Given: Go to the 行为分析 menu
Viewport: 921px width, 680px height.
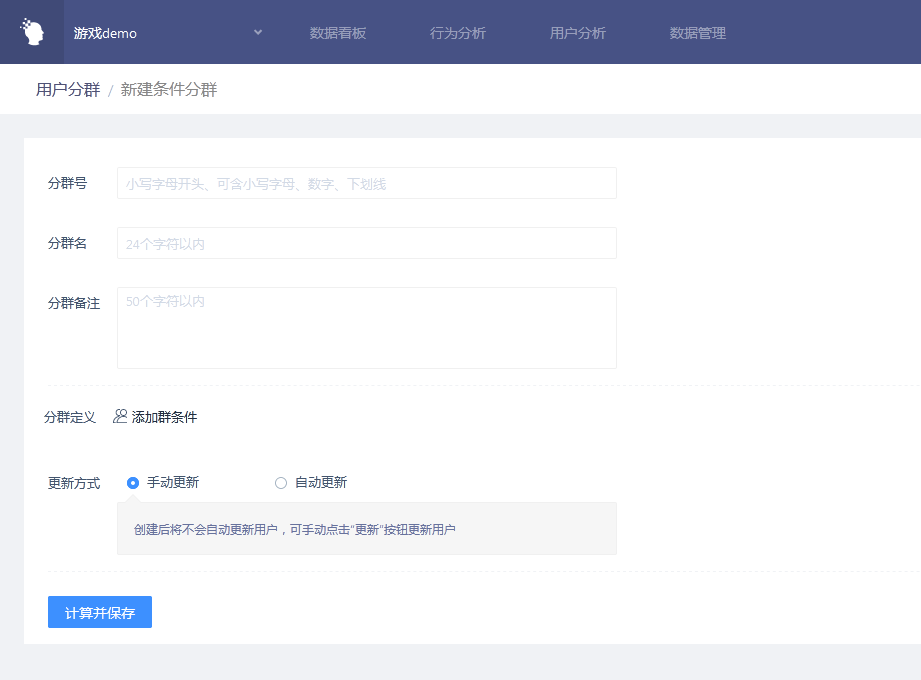Looking at the screenshot, I should 458,33.
